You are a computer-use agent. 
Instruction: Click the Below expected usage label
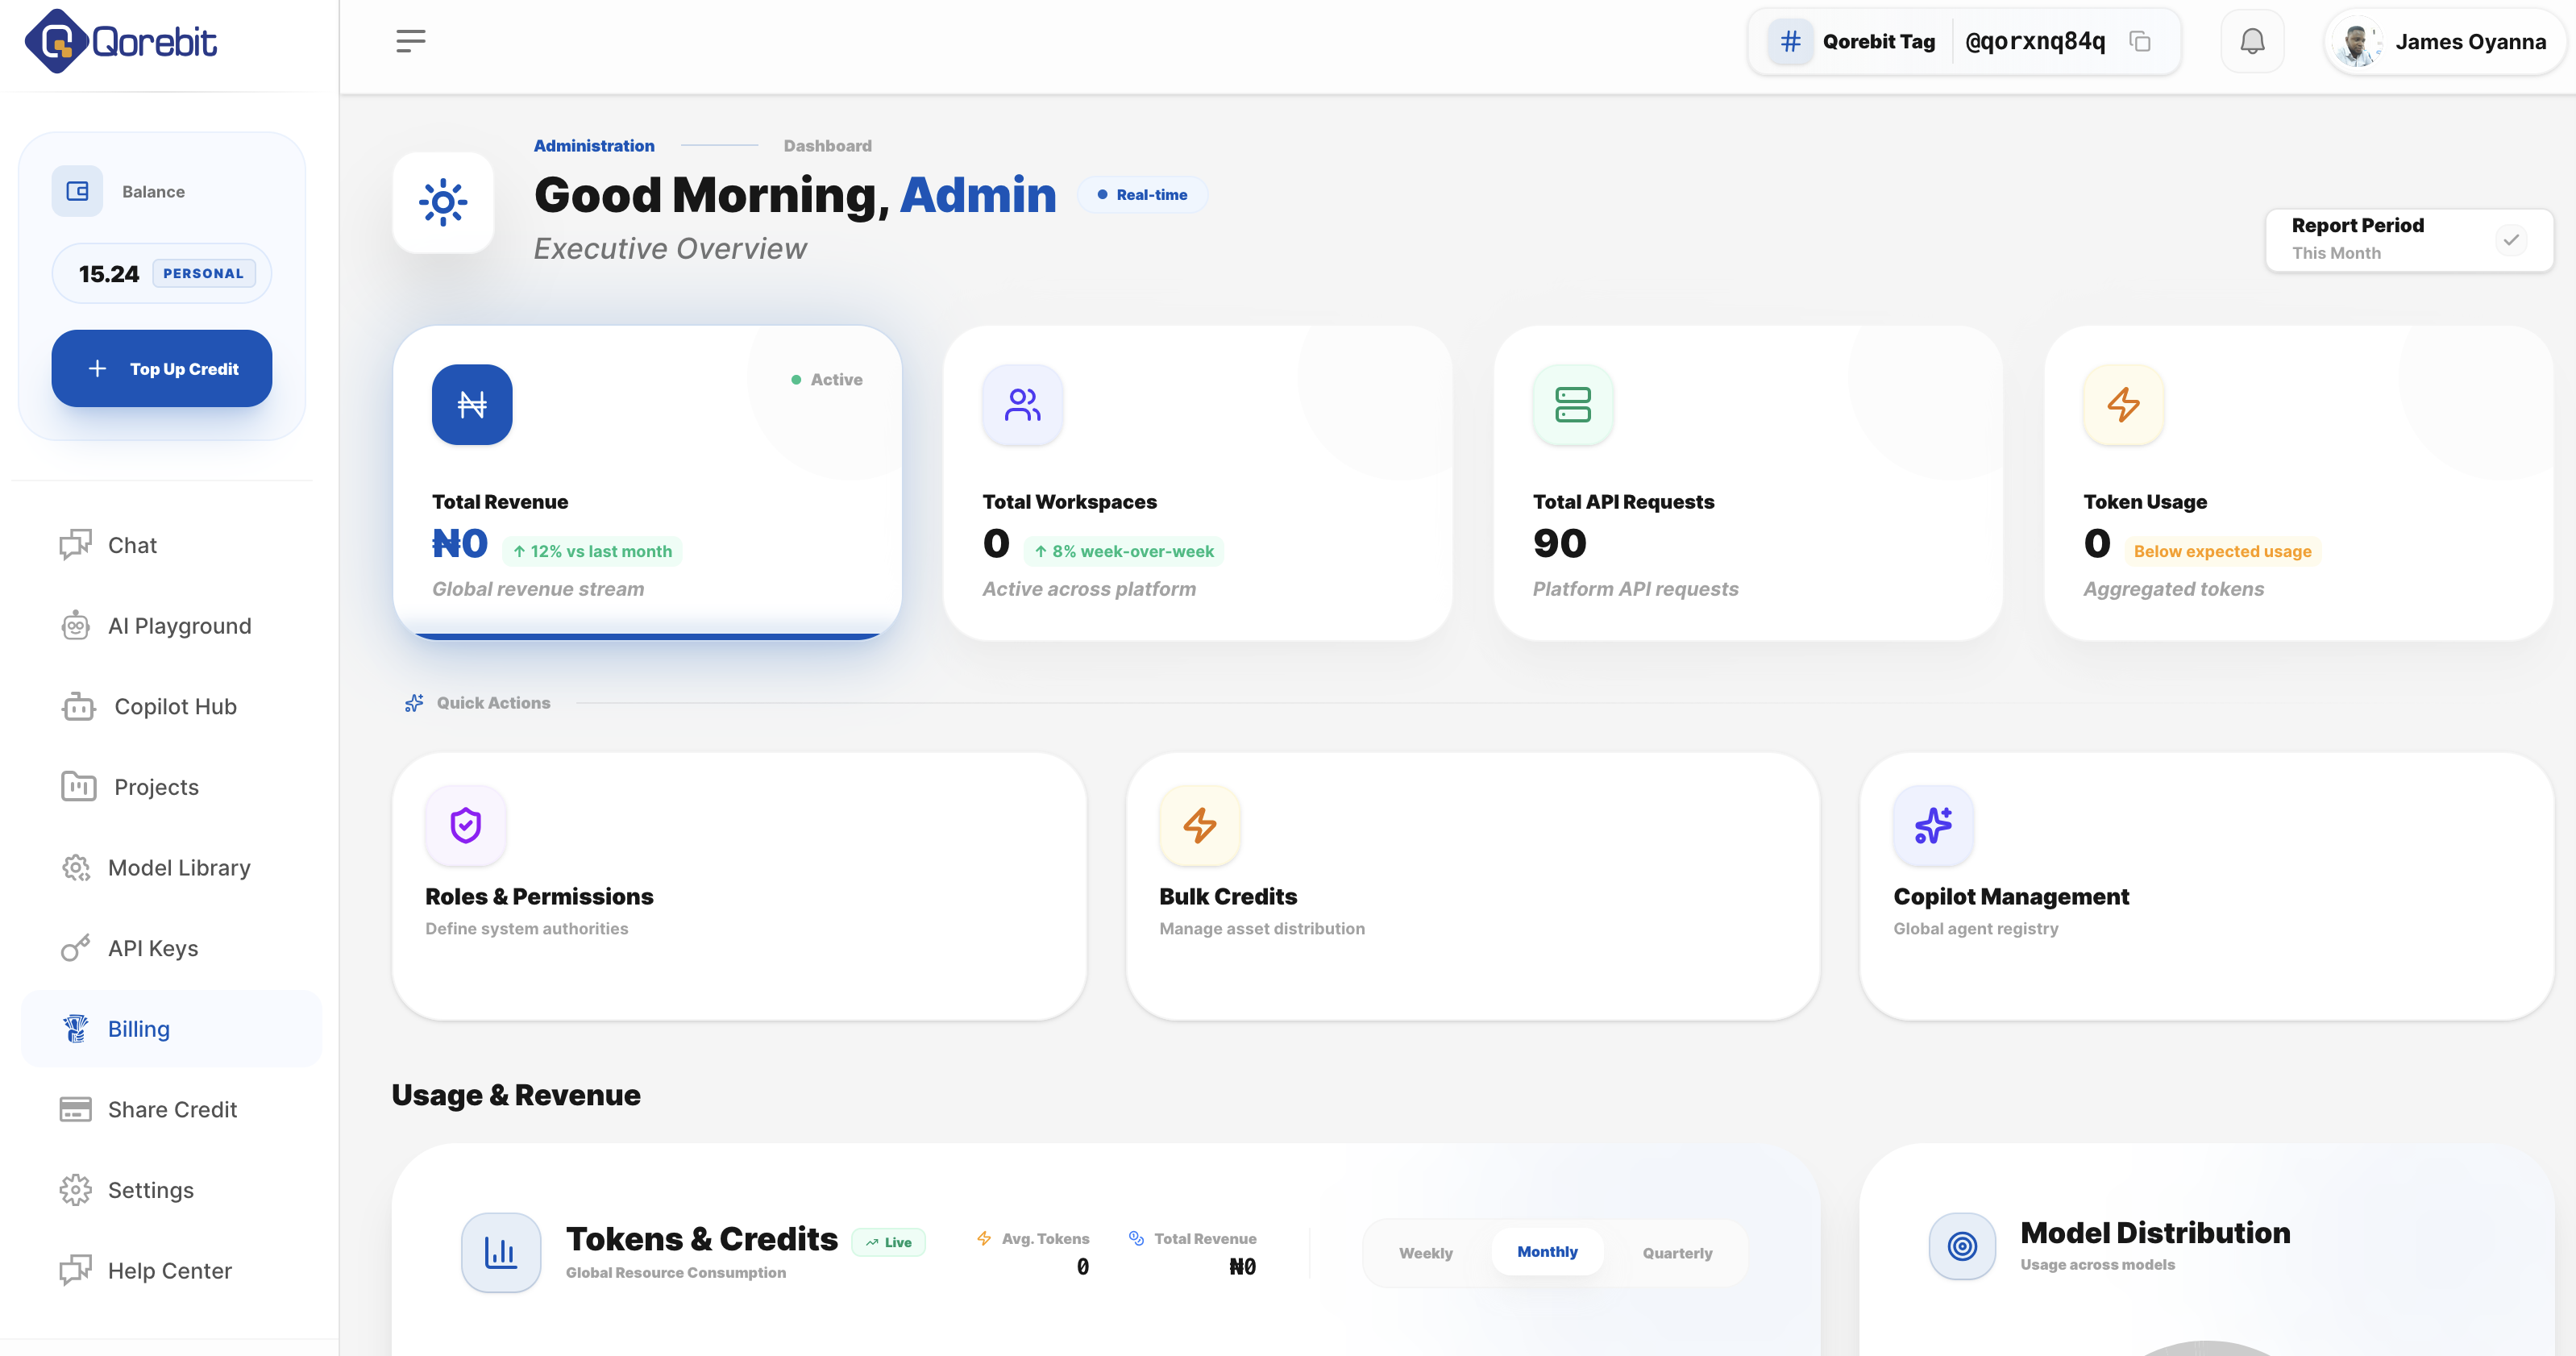(x=2222, y=551)
